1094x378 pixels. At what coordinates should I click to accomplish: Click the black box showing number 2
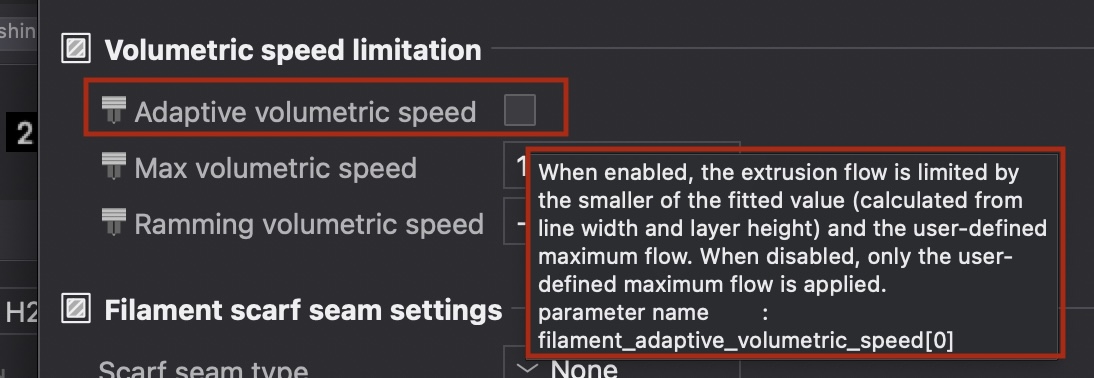[x=20, y=133]
